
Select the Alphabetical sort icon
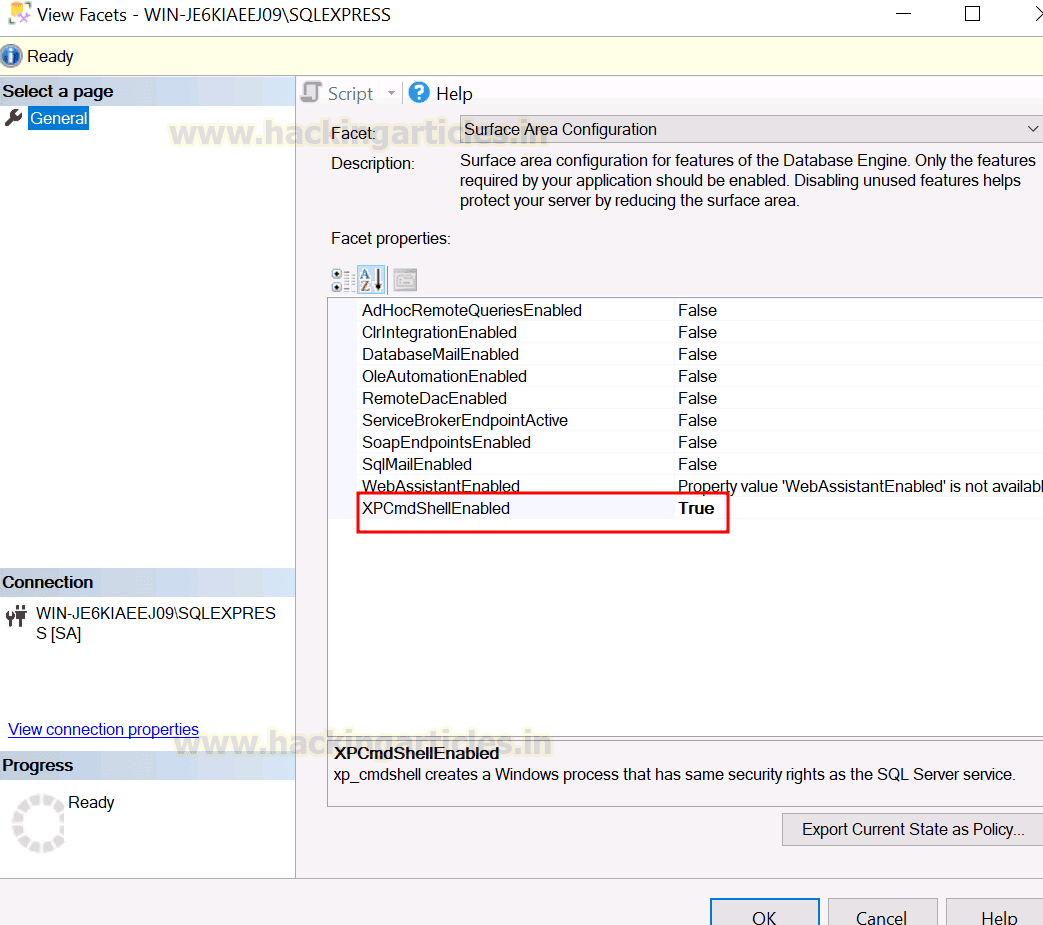371,280
